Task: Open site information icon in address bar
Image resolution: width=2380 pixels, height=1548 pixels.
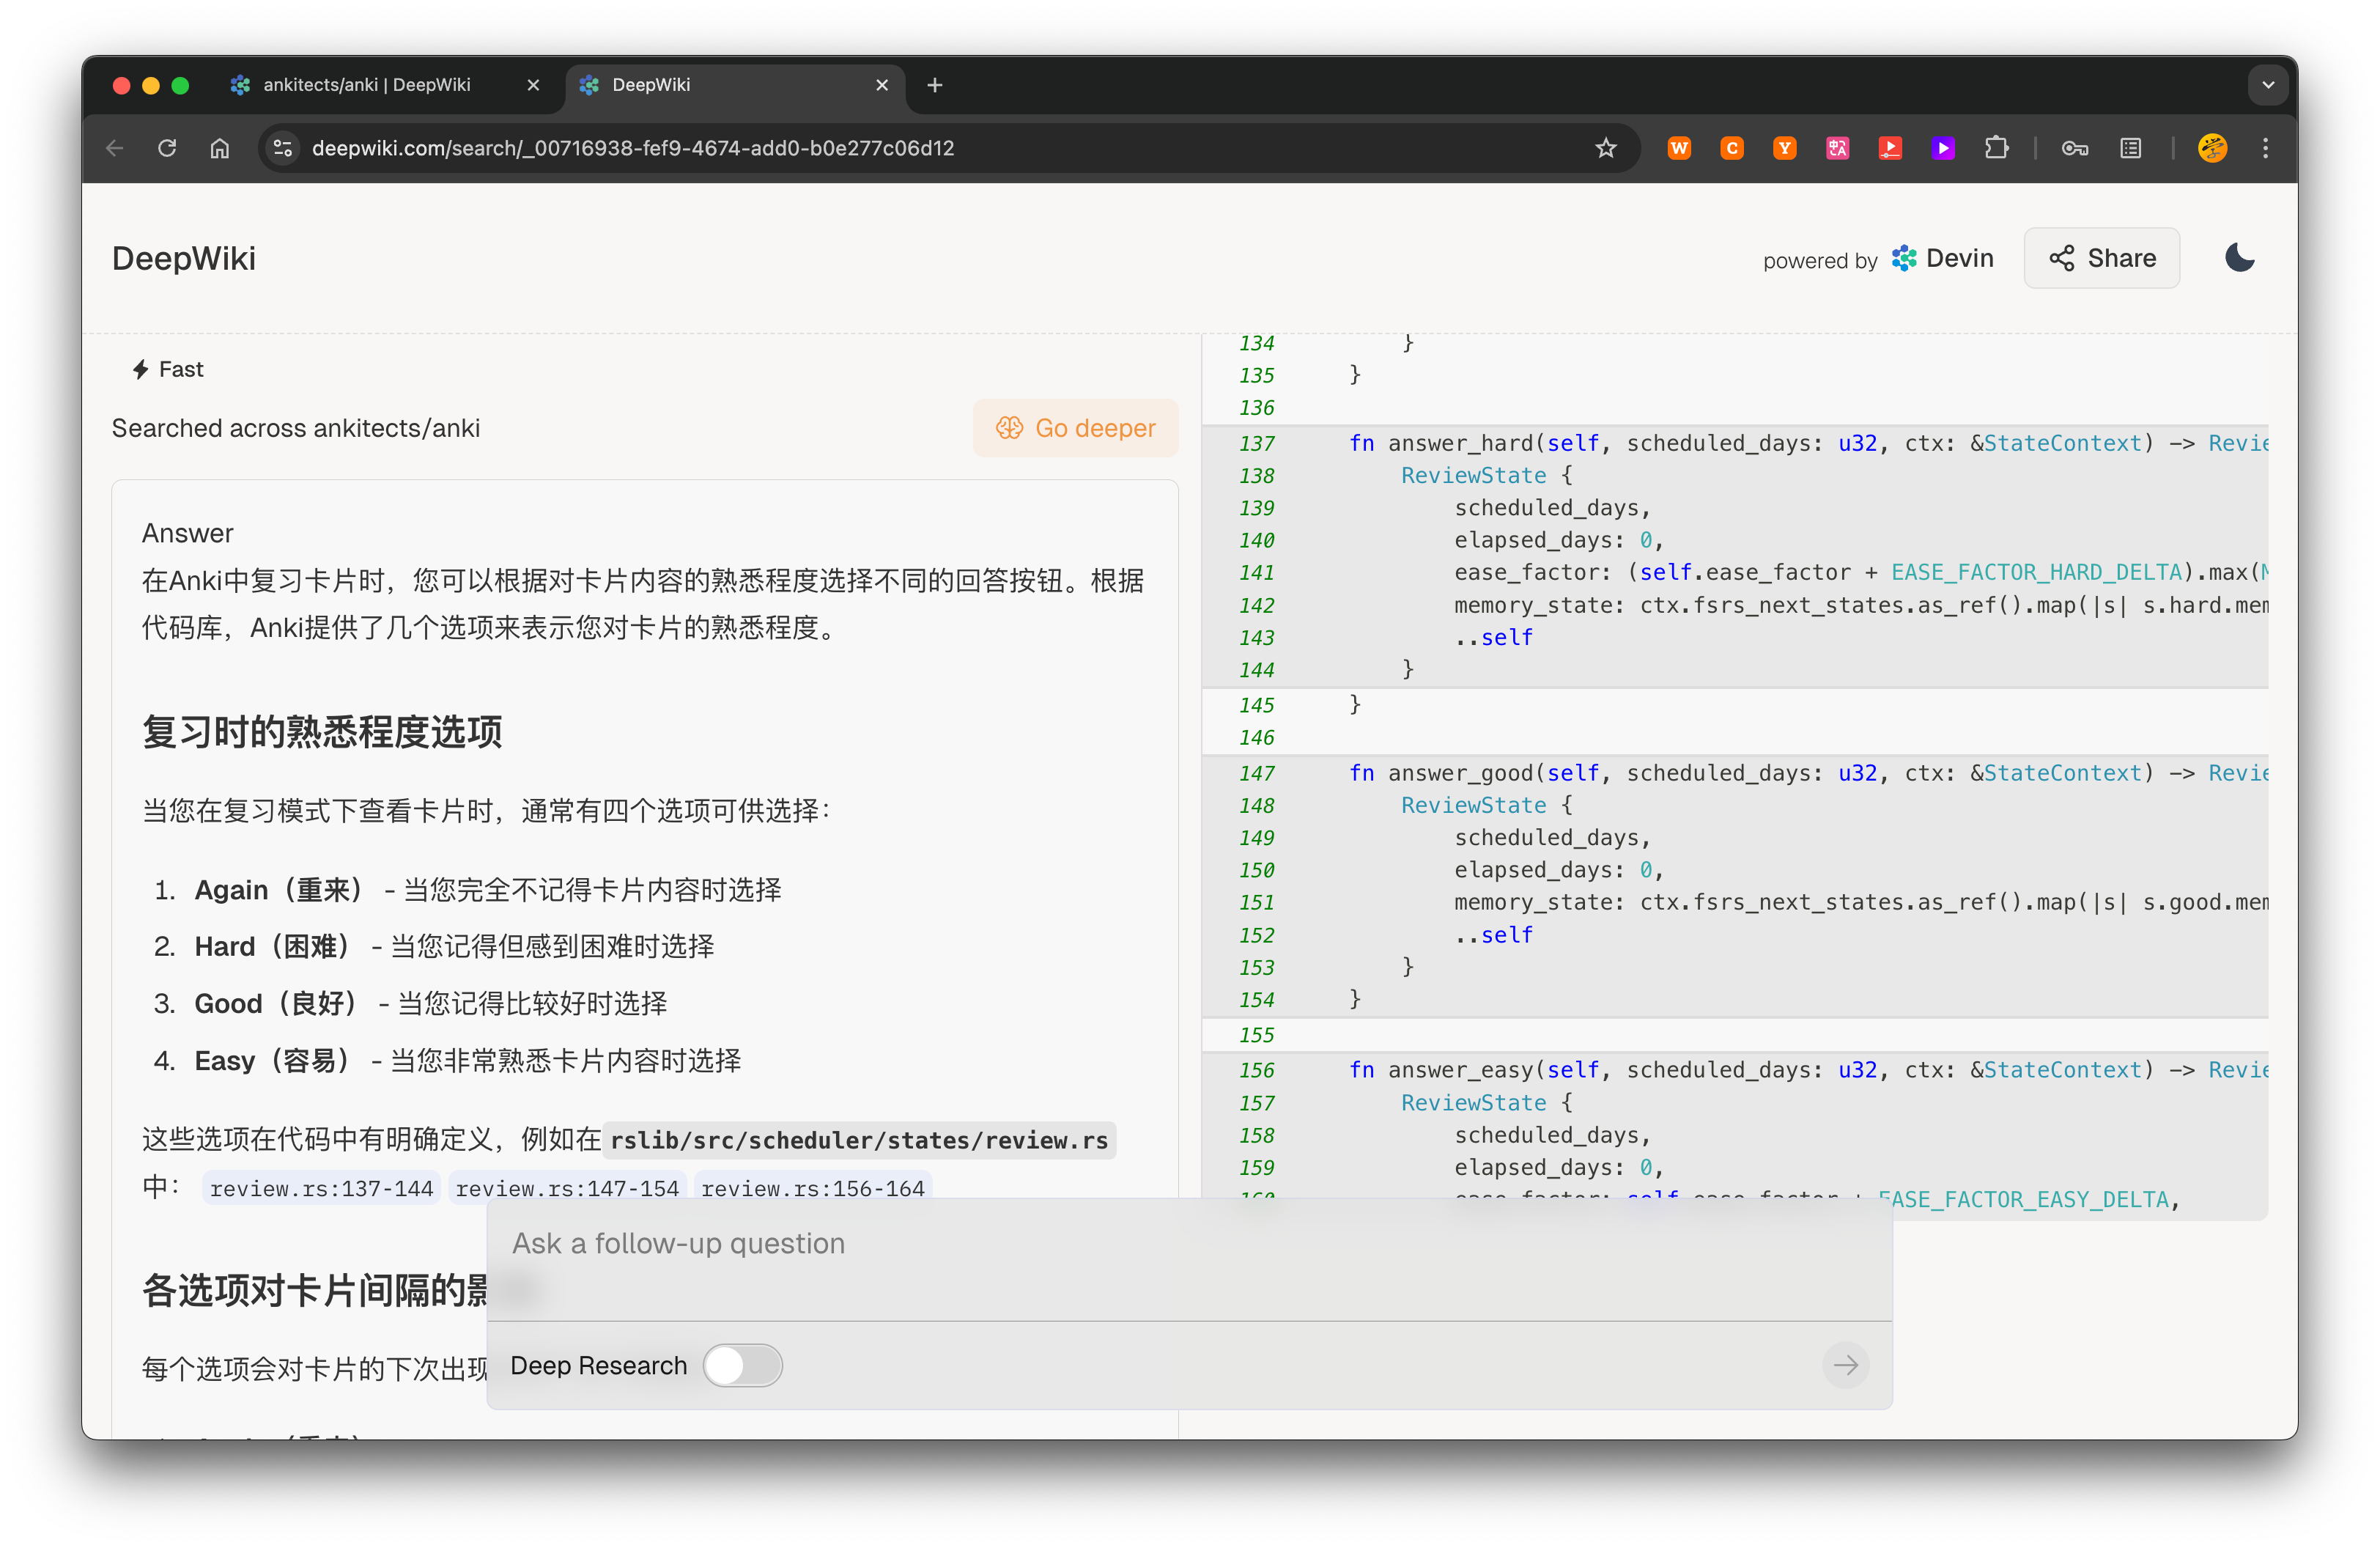Action: 283,148
